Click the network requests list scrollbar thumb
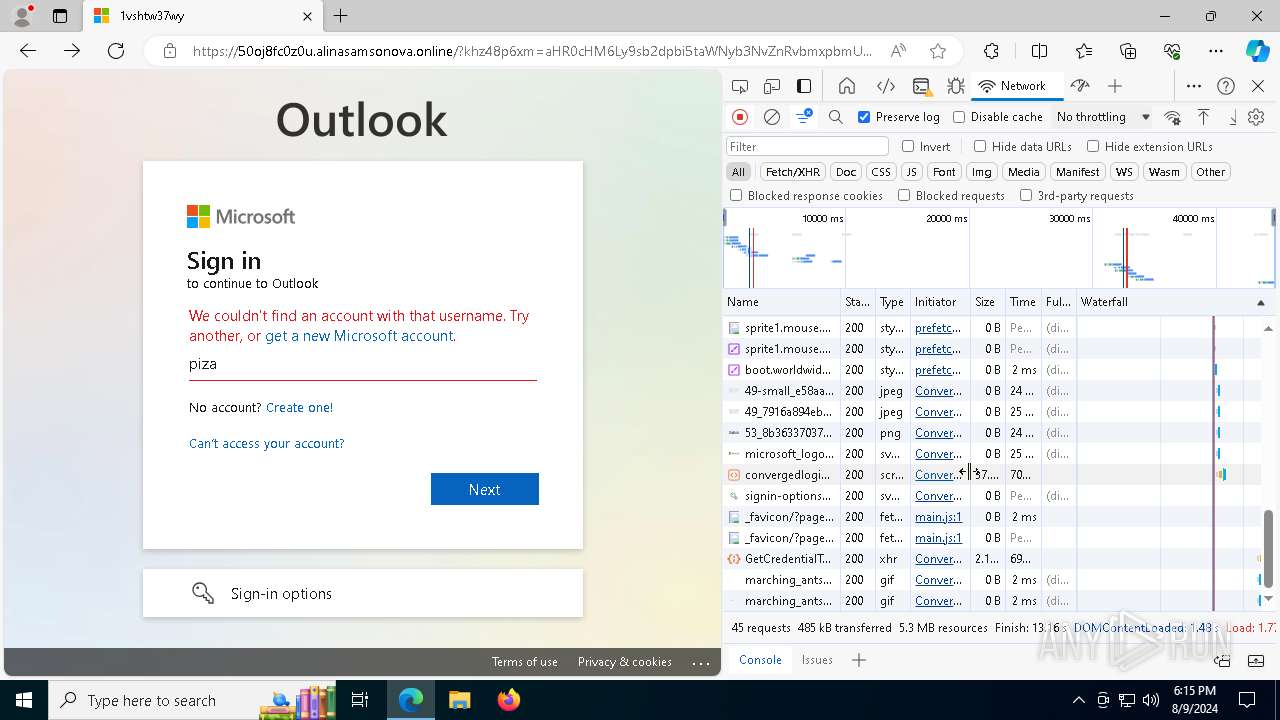The image size is (1280, 720). (x=1268, y=548)
